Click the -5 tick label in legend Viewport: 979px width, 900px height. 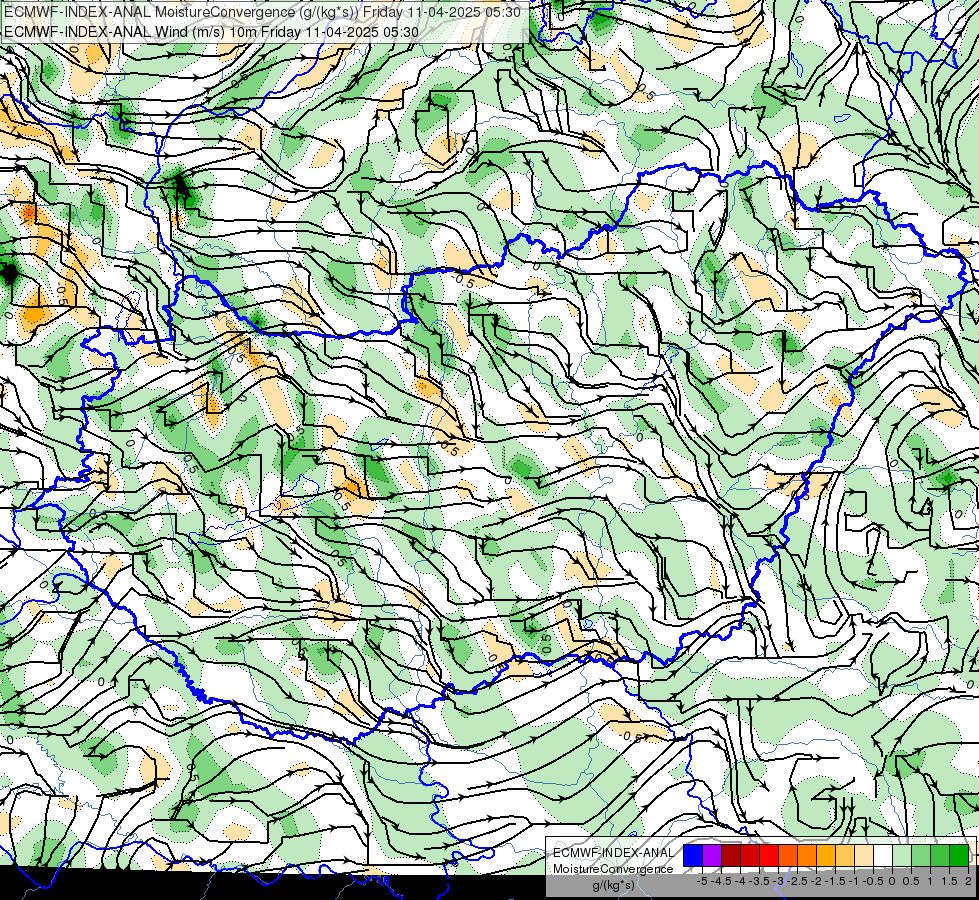(x=702, y=881)
